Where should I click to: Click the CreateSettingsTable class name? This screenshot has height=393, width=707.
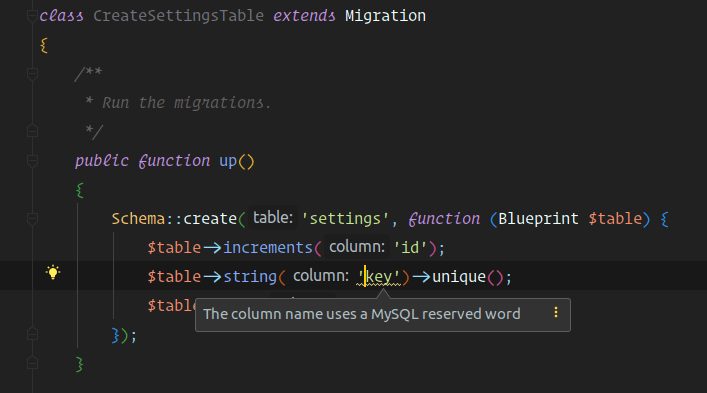tap(179, 16)
